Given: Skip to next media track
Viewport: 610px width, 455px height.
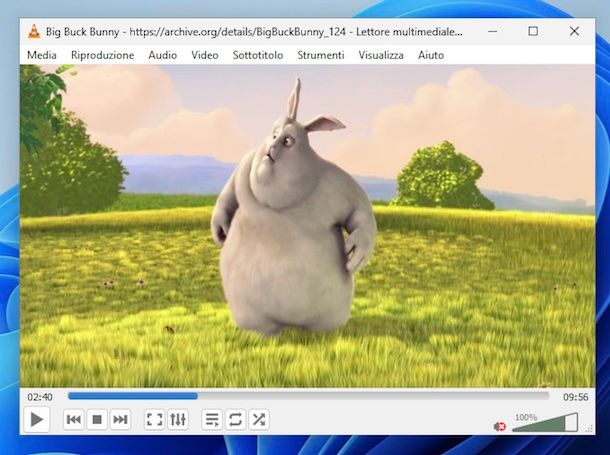Looking at the screenshot, I should (120, 420).
